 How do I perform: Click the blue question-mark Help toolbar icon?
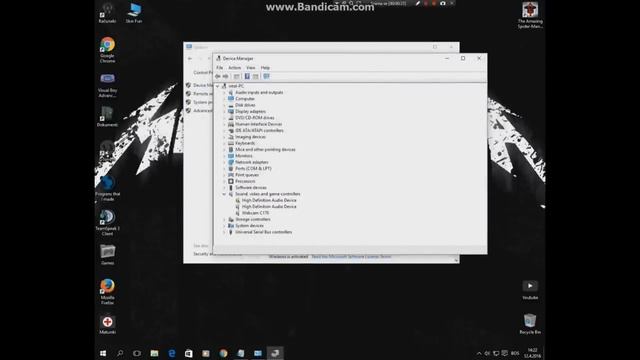[x=247, y=76]
